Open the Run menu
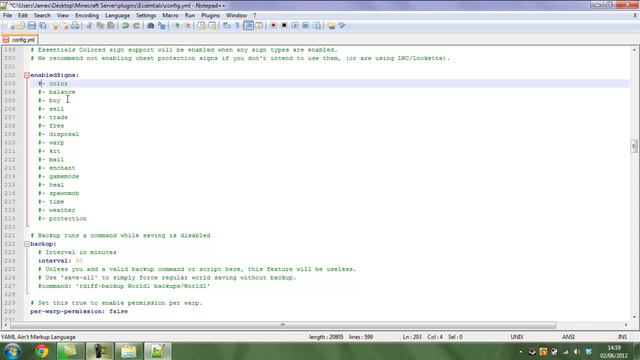640x360 pixels. click(x=190, y=16)
